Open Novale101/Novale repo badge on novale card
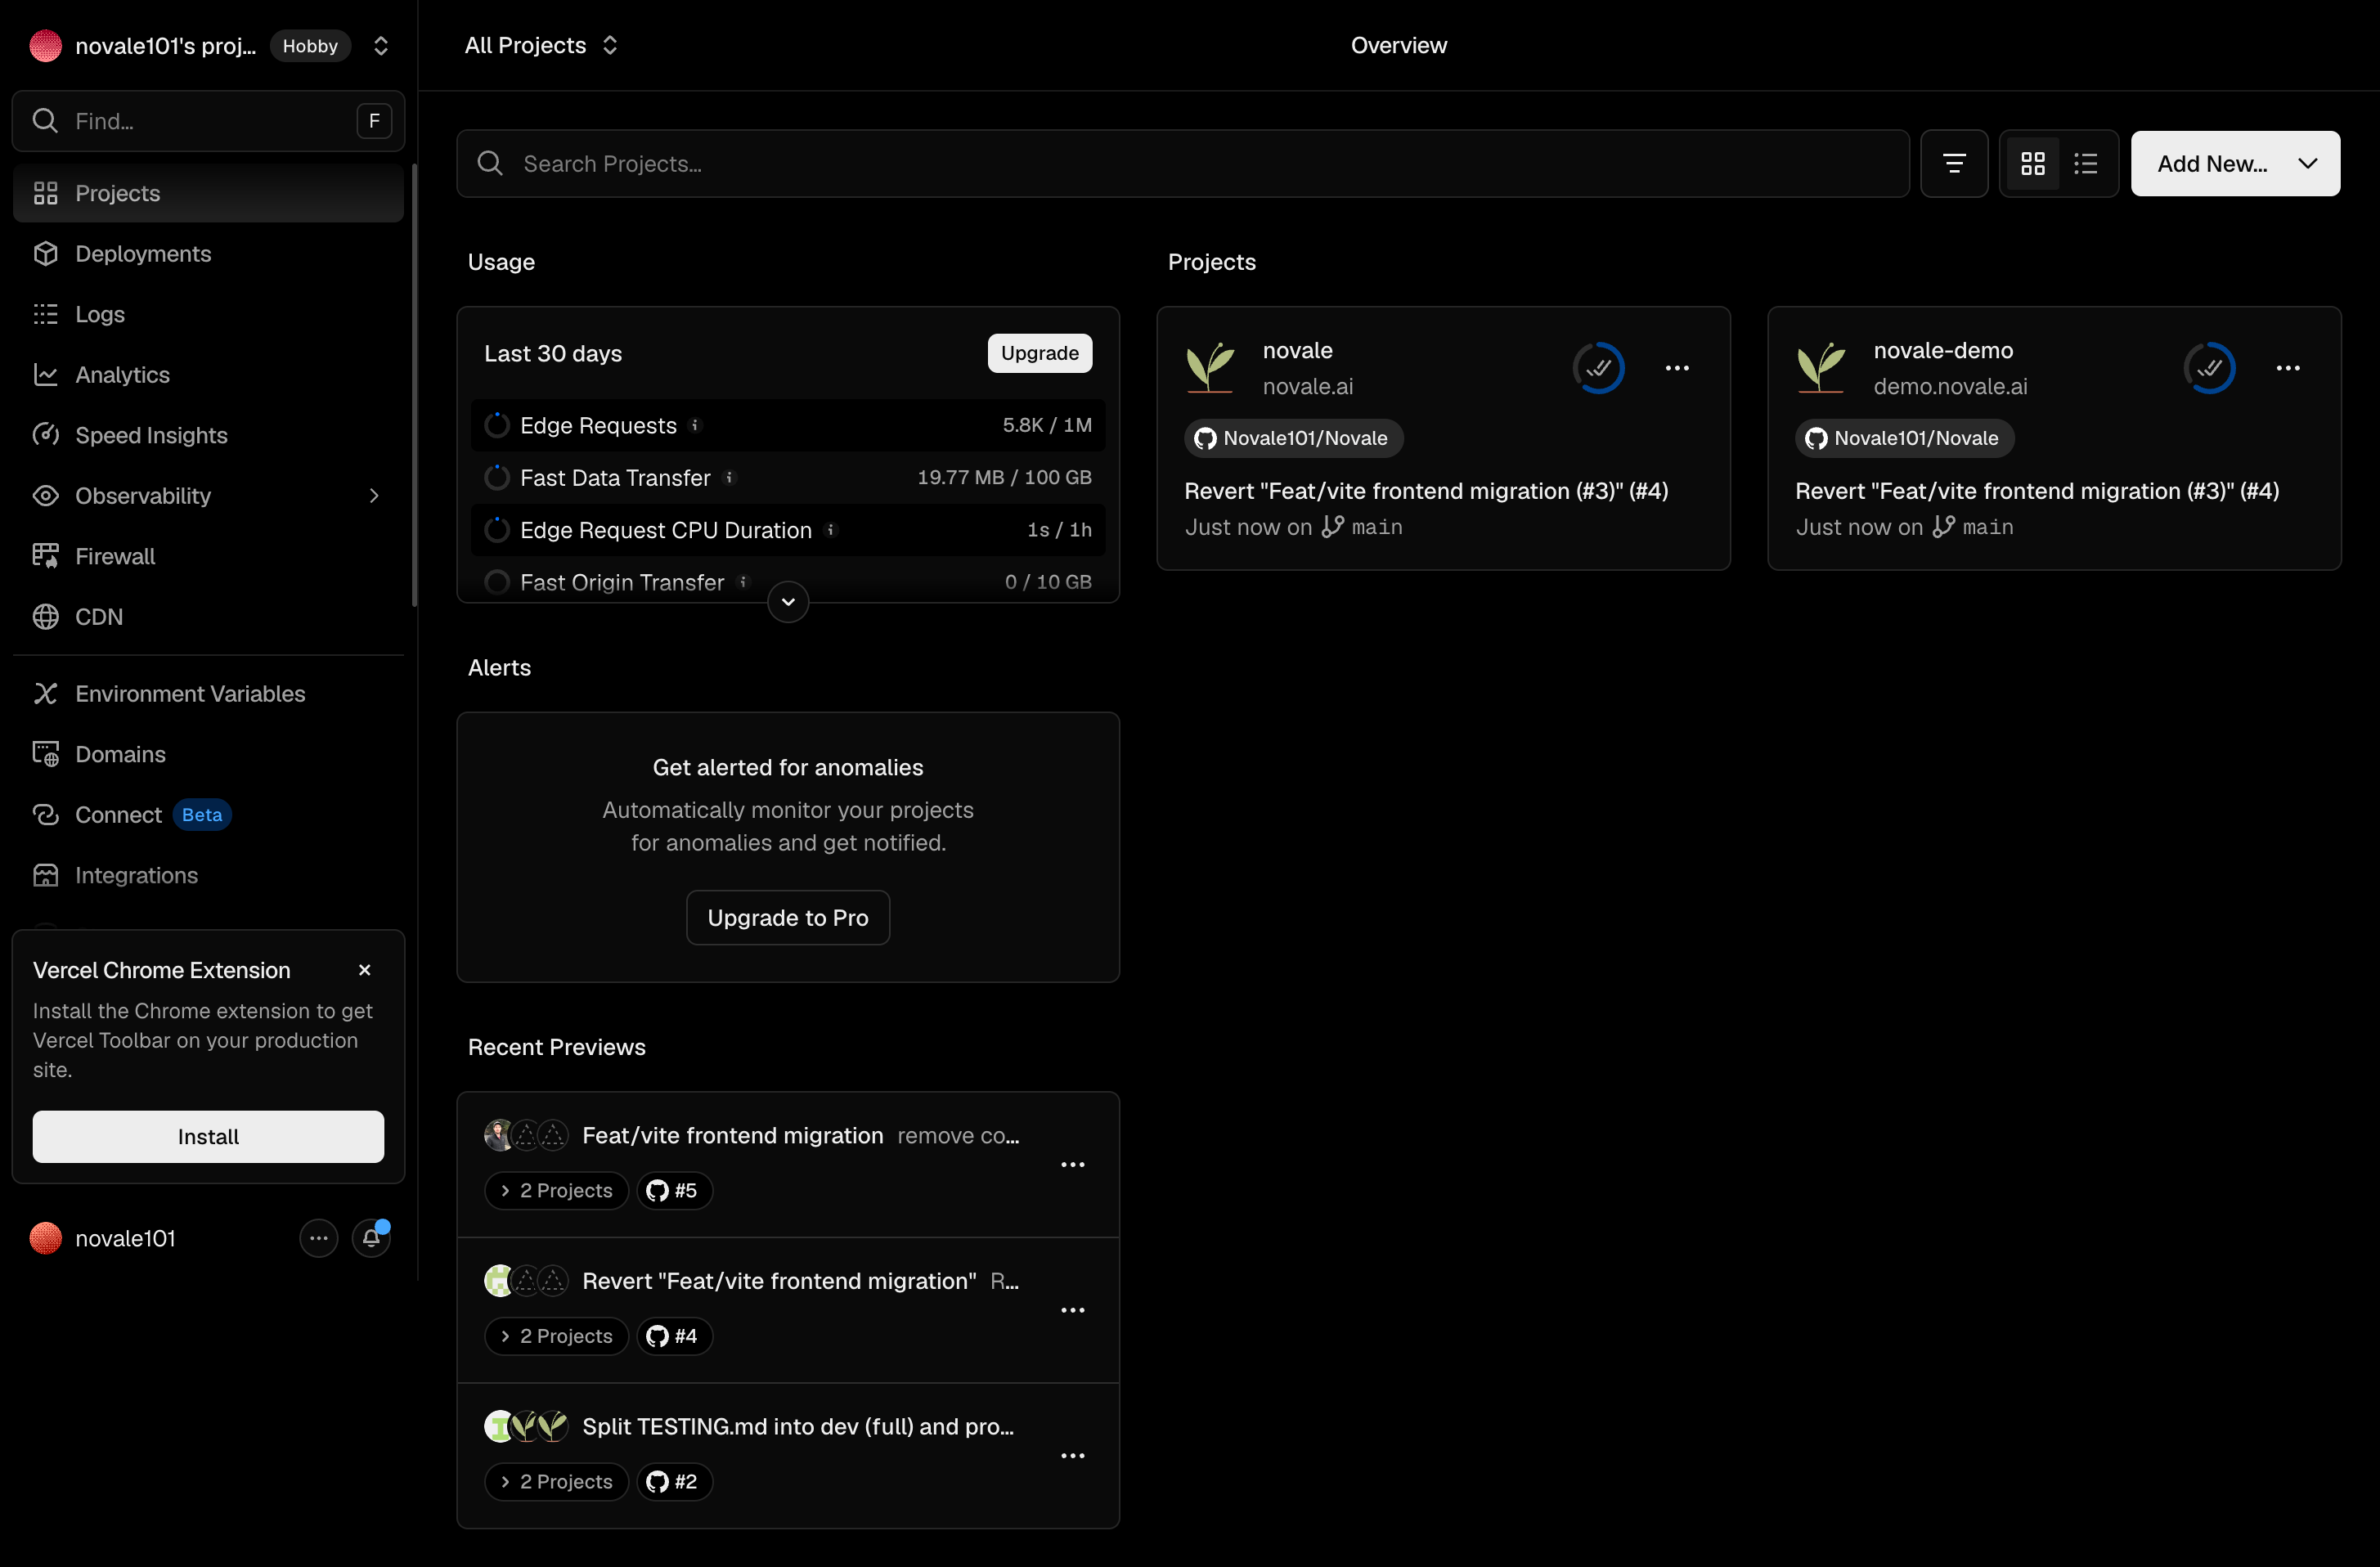The width and height of the screenshot is (2380, 1567). [x=1294, y=438]
